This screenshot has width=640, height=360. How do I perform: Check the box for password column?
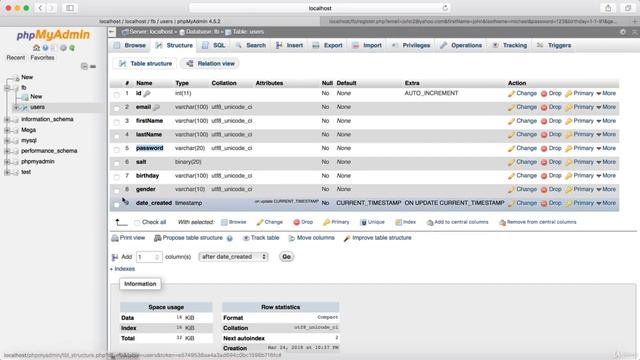[117, 150]
